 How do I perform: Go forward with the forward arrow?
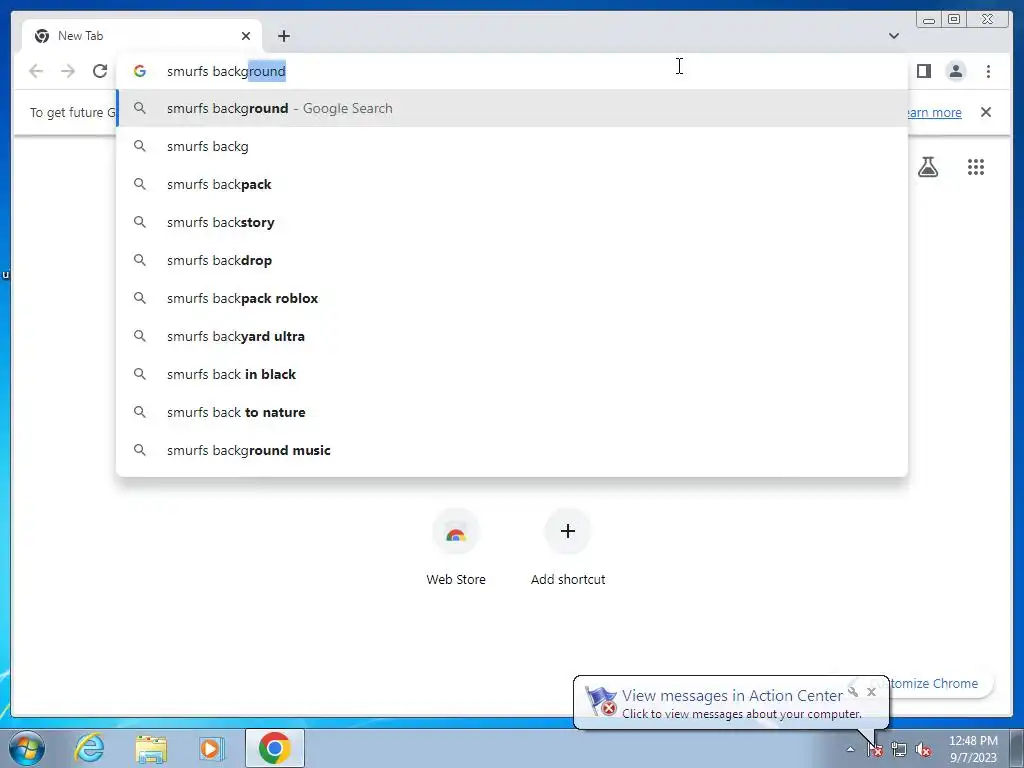tap(68, 71)
